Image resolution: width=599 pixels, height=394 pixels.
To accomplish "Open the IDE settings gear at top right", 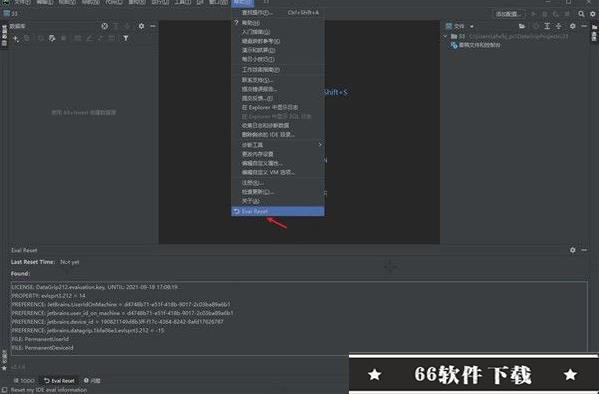I will pos(593,14).
